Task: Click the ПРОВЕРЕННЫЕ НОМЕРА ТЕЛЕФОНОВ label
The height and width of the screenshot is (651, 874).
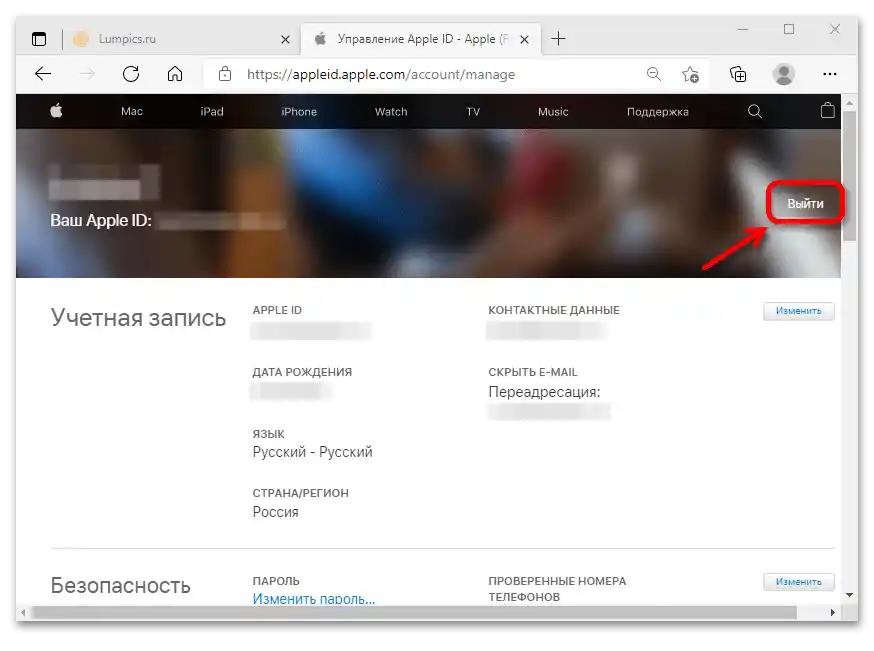Action: tap(557, 589)
